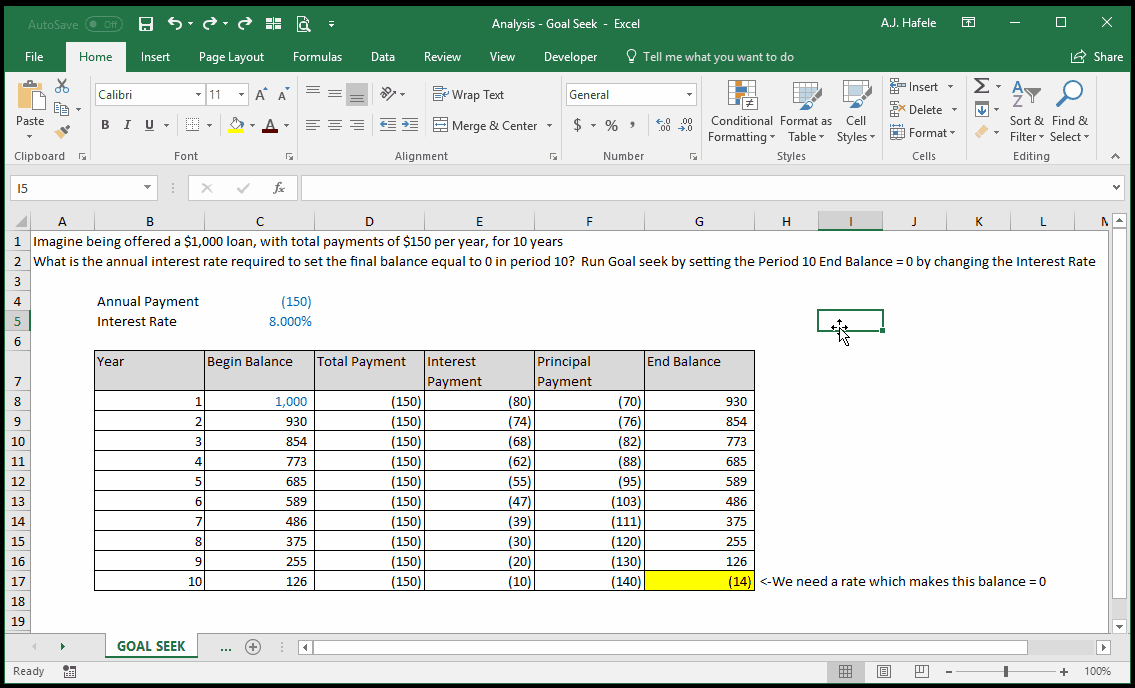Viewport: 1135px width, 688px height.
Task: Click the Clear eraser icon
Action: tap(982, 132)
